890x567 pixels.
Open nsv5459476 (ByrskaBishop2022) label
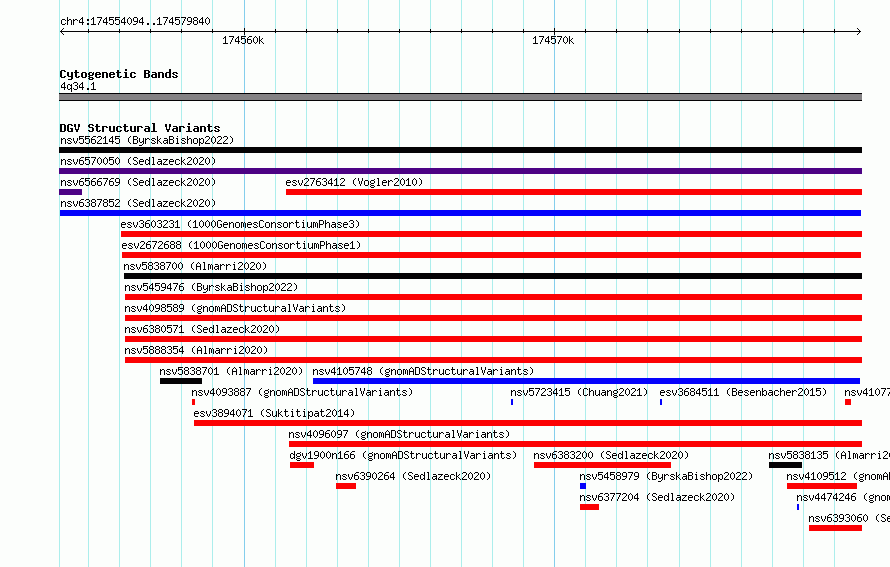[211, 287]
